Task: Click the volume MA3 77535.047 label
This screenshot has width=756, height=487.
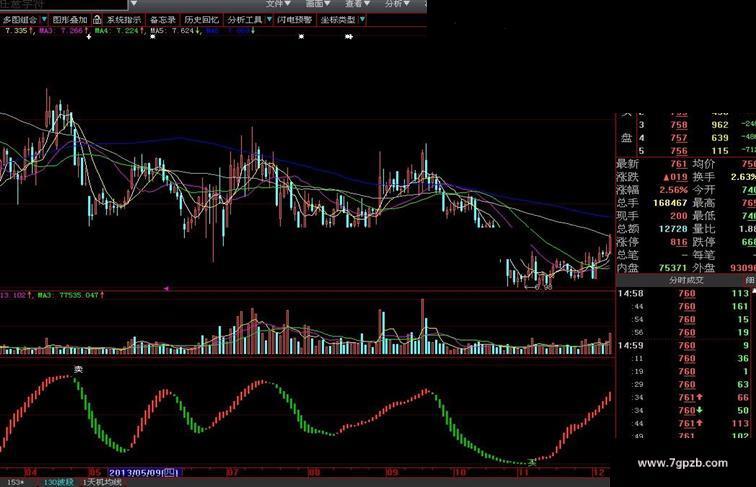Action: click(70, 295)
